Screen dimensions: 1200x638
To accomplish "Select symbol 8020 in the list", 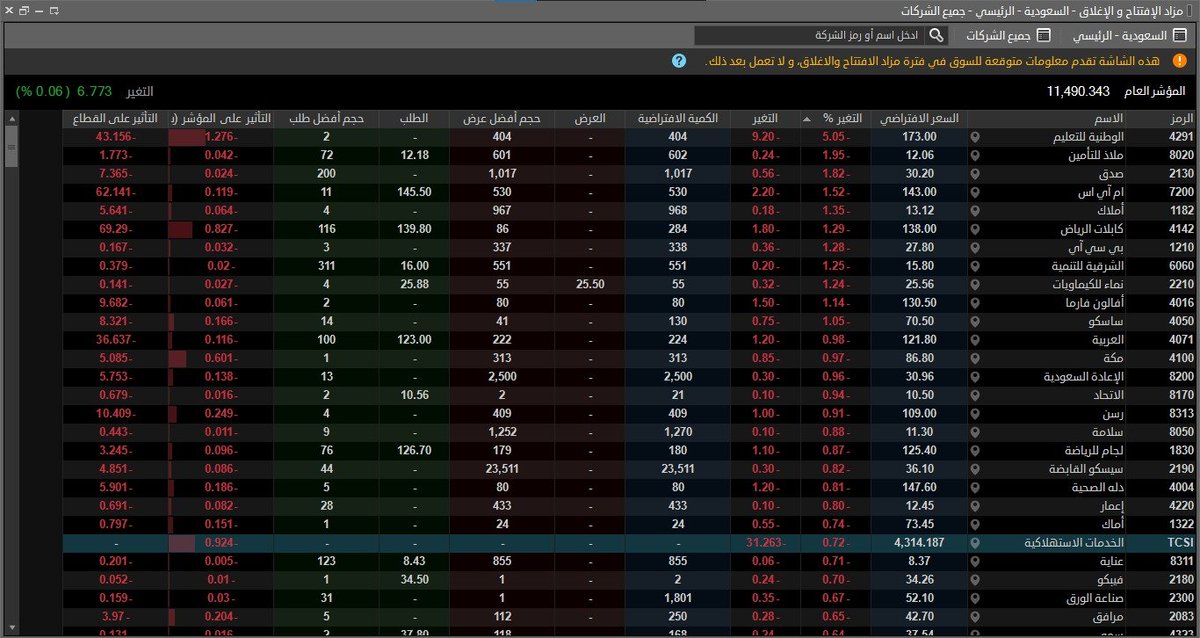I will 1182,155.
